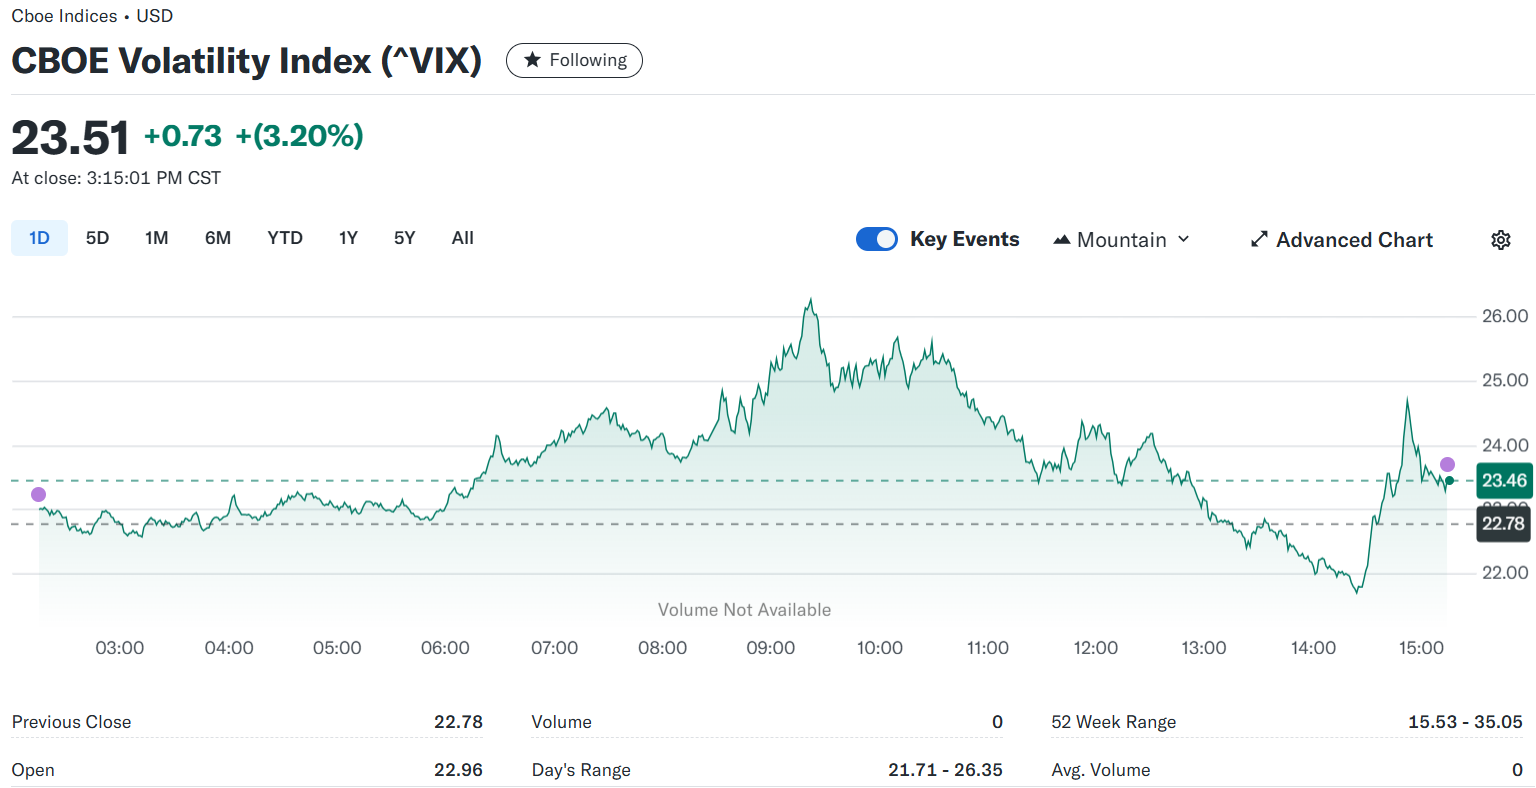Click the 21.71 - 26.35 day's range value

[945, 770]
